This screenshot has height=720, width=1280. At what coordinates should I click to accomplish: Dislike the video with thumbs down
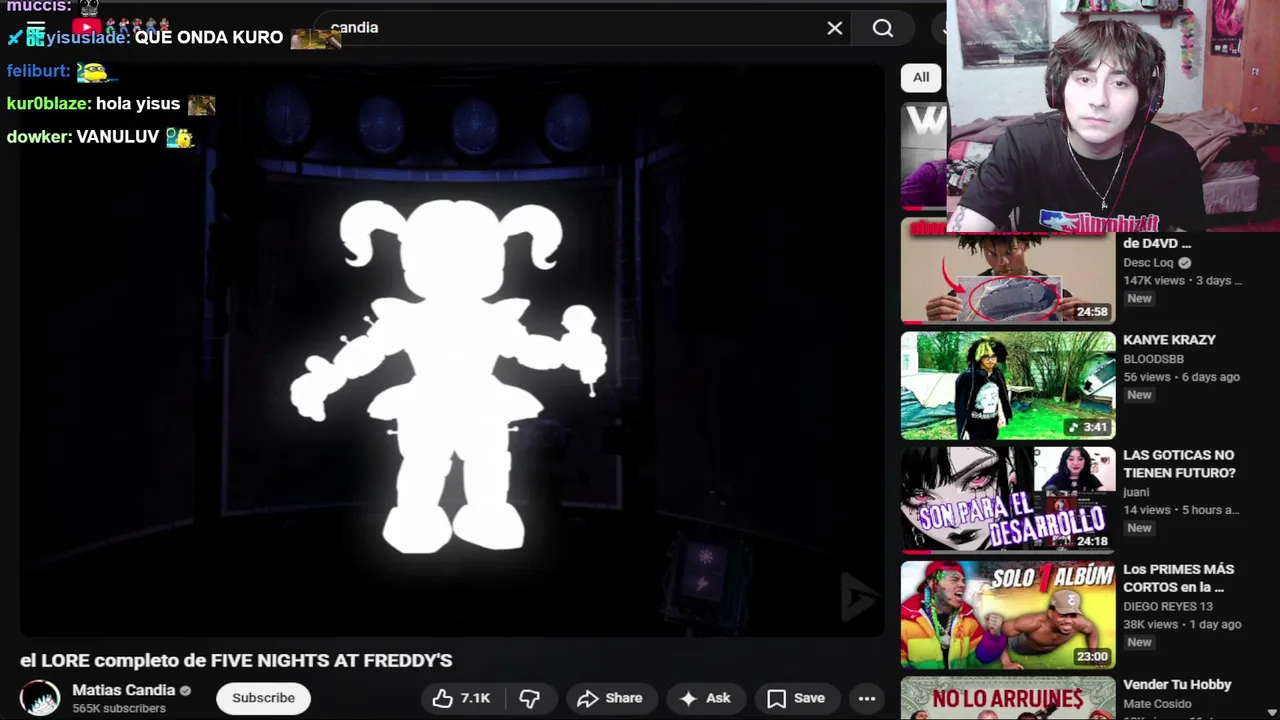[x=530, y=698]
